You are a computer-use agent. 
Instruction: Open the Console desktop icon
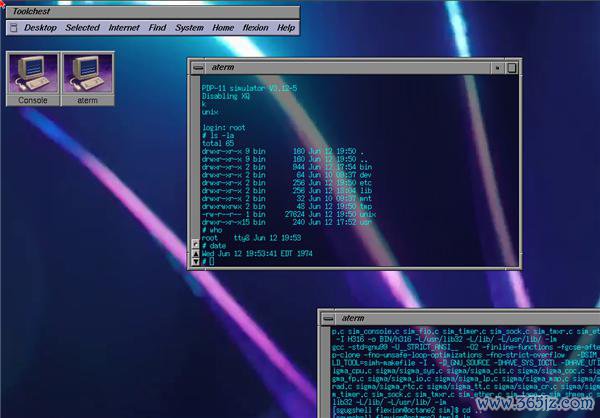(32, 74)
